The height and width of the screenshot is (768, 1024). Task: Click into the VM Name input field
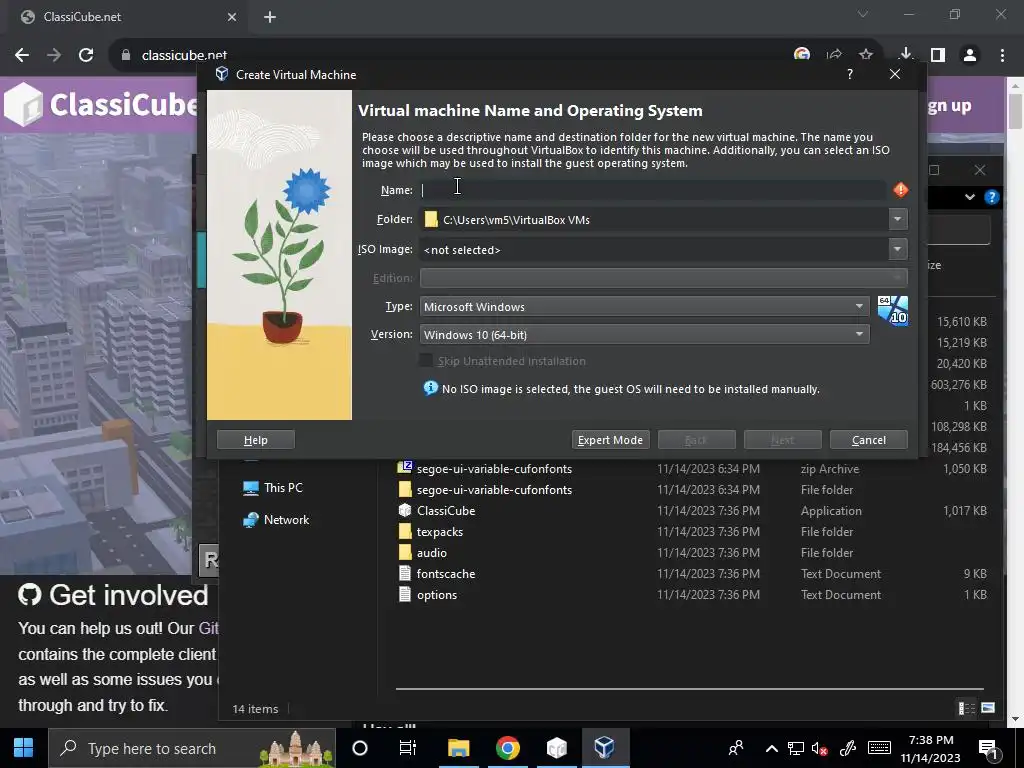(652, 190)
